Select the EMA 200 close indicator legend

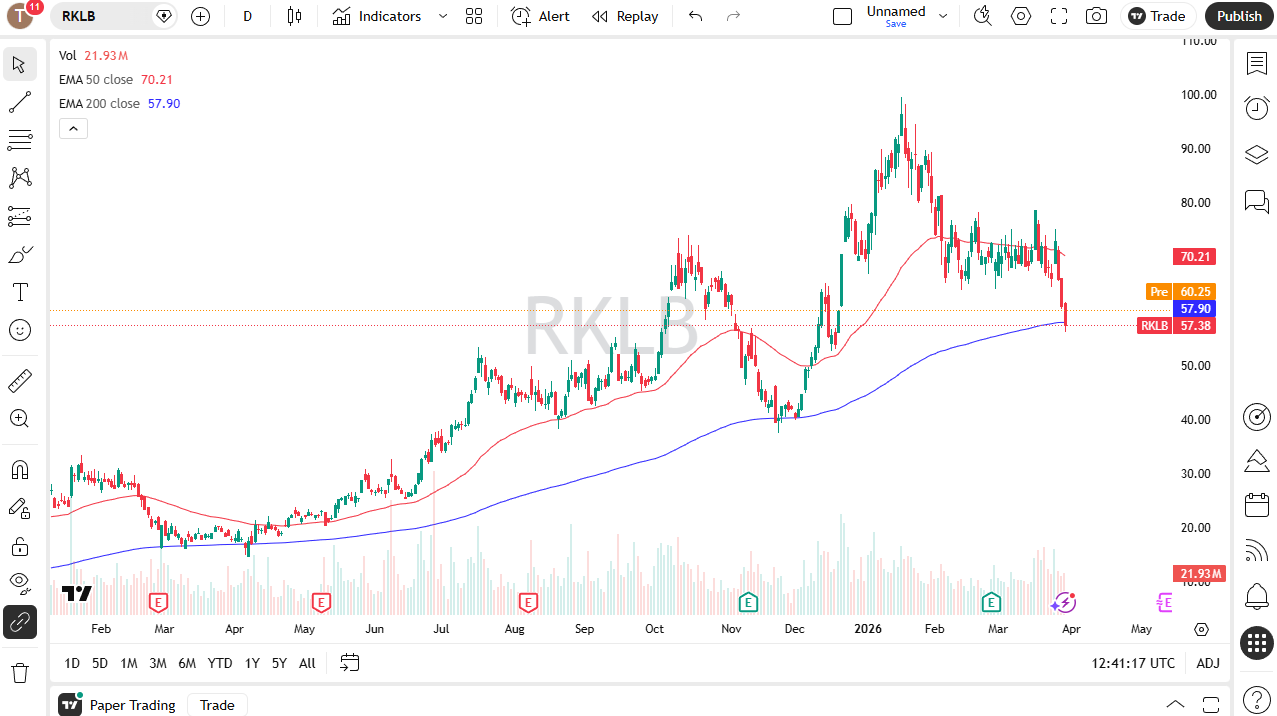coord(99,104)
